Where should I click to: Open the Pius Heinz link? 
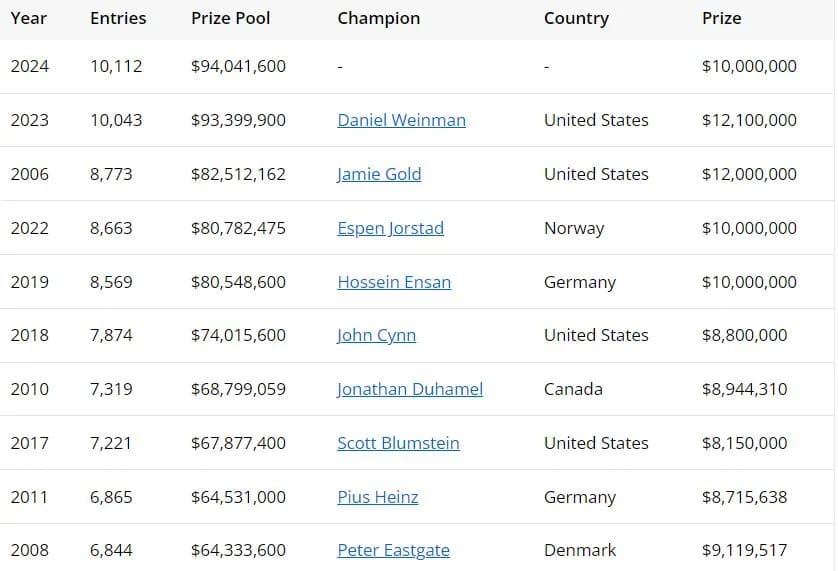point(378,497)
